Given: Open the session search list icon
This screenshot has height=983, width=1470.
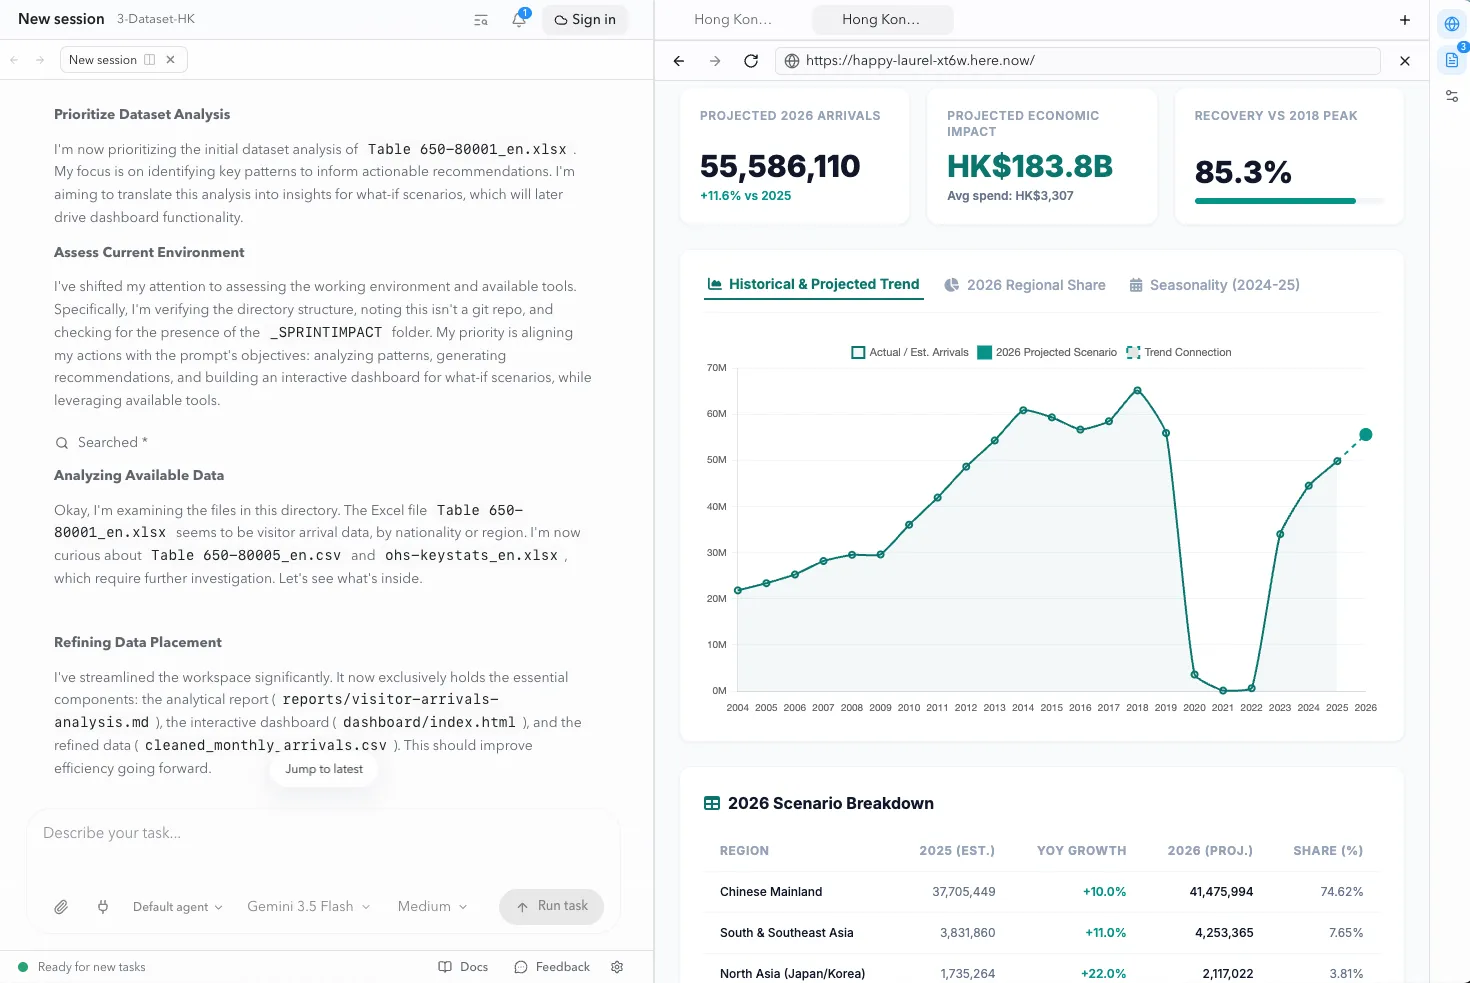Looking at the screenshot, I should (x=481, y=20).
